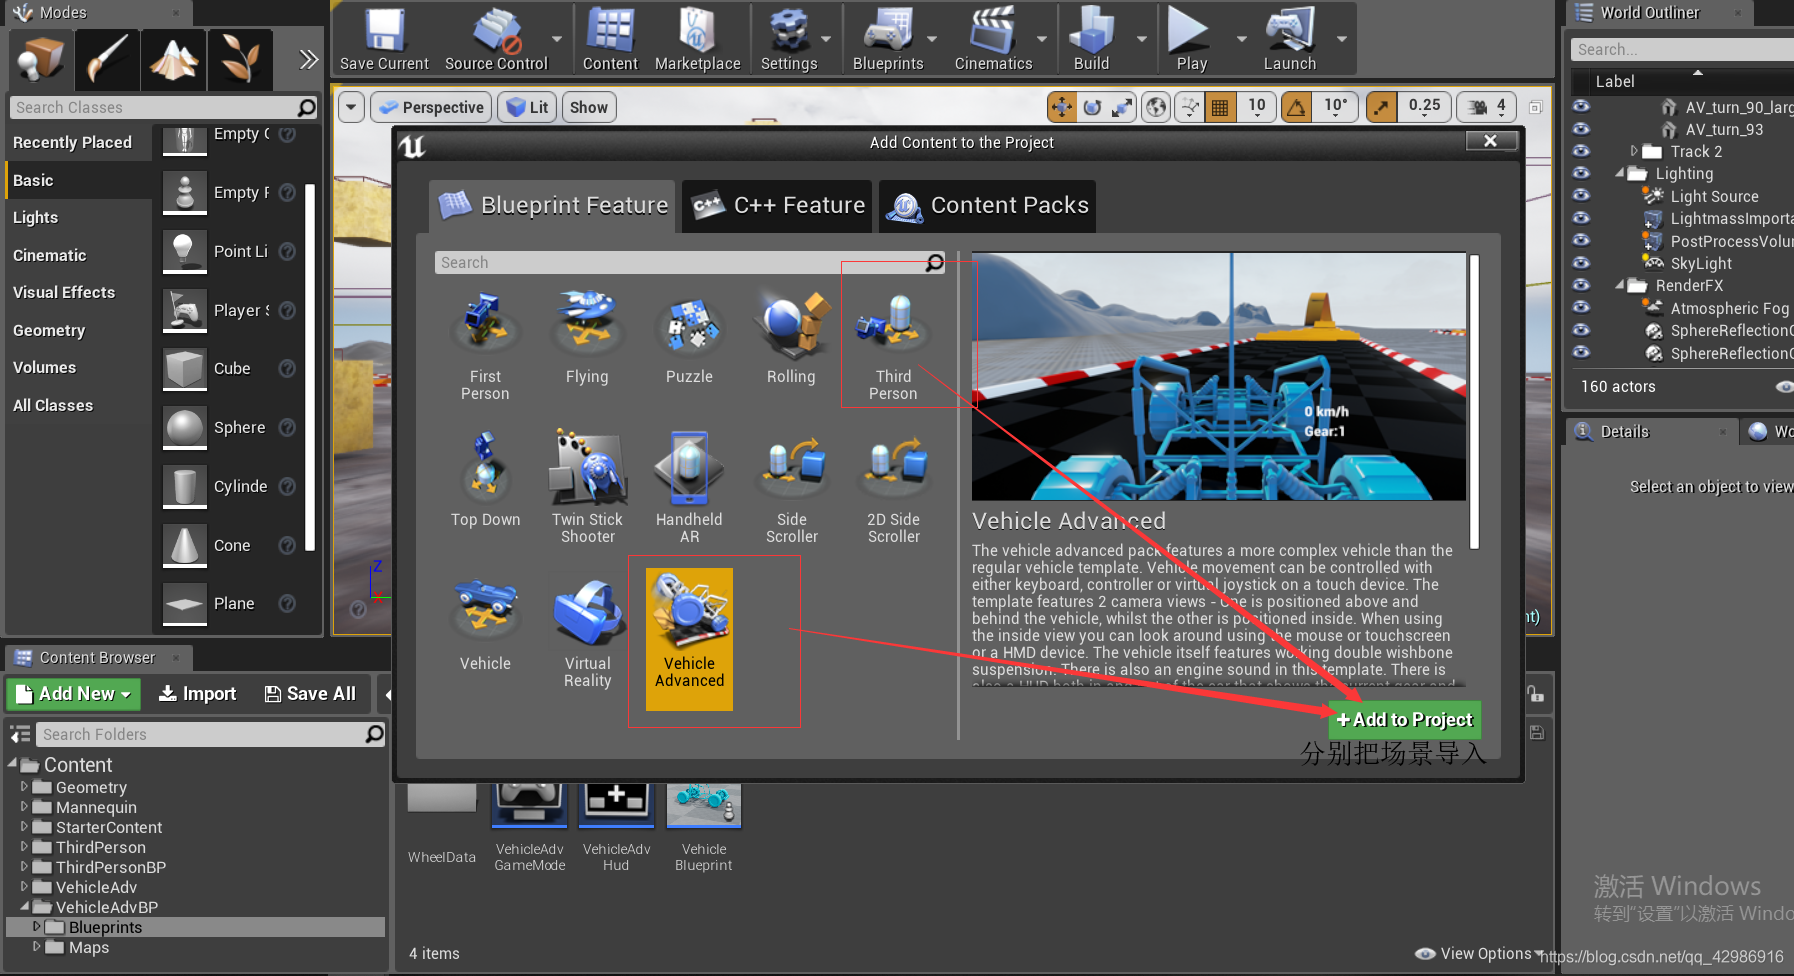Choose the Virtual Reality template
This screenshot has width=1794, height=976.
[587, 632]
